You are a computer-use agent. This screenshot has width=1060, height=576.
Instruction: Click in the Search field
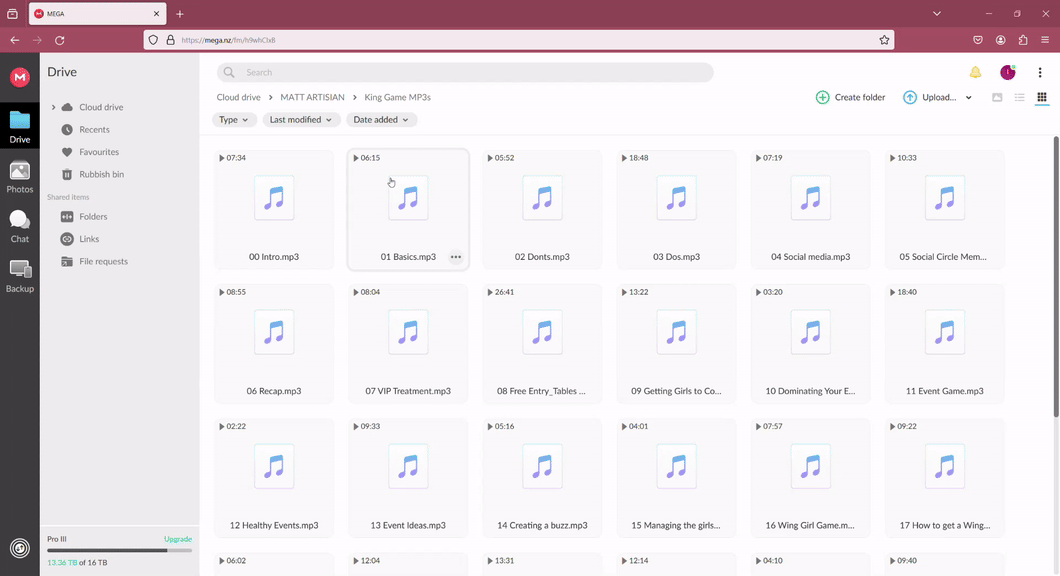tap(465, 72)
